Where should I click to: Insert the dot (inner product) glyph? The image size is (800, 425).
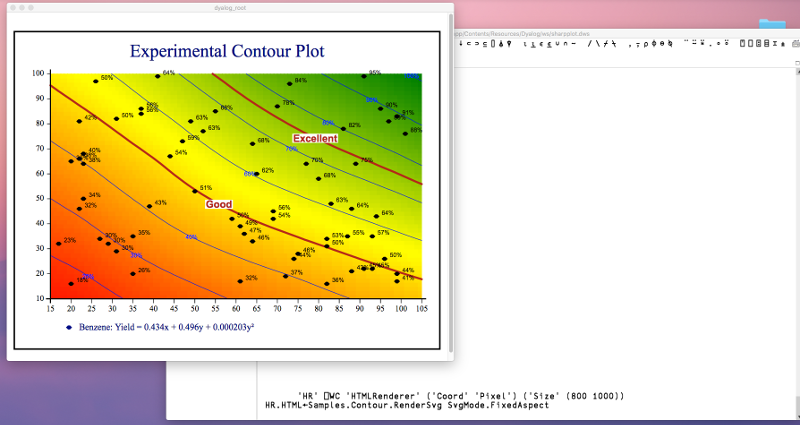(710, 44)
